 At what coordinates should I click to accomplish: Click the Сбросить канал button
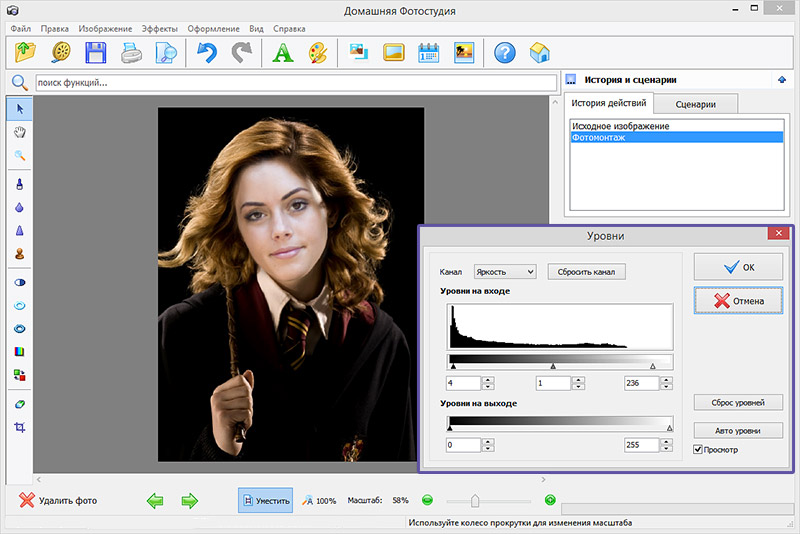coord(587,271)
